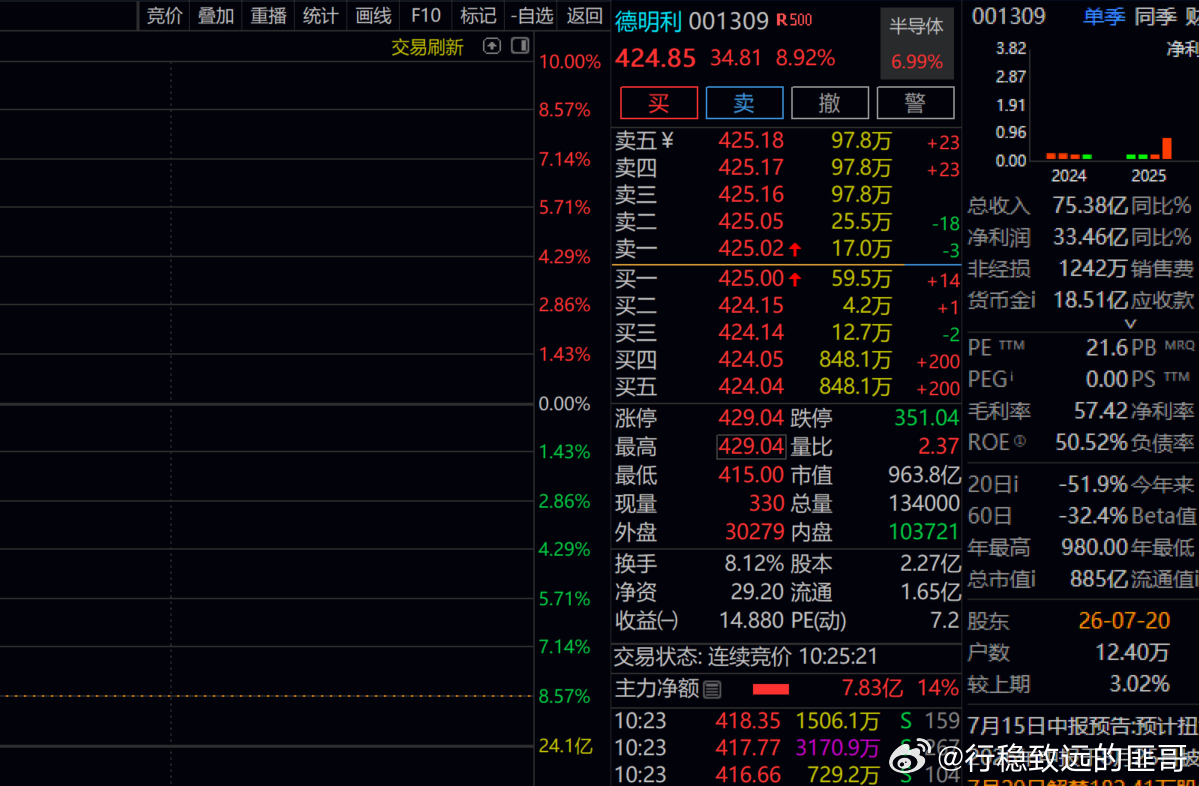Image resolution: width=1199 pixels, height=786 pixels.
Task: Click the info icon beside 总市值
Action: pyautogui.click(x=1031, y=579)
